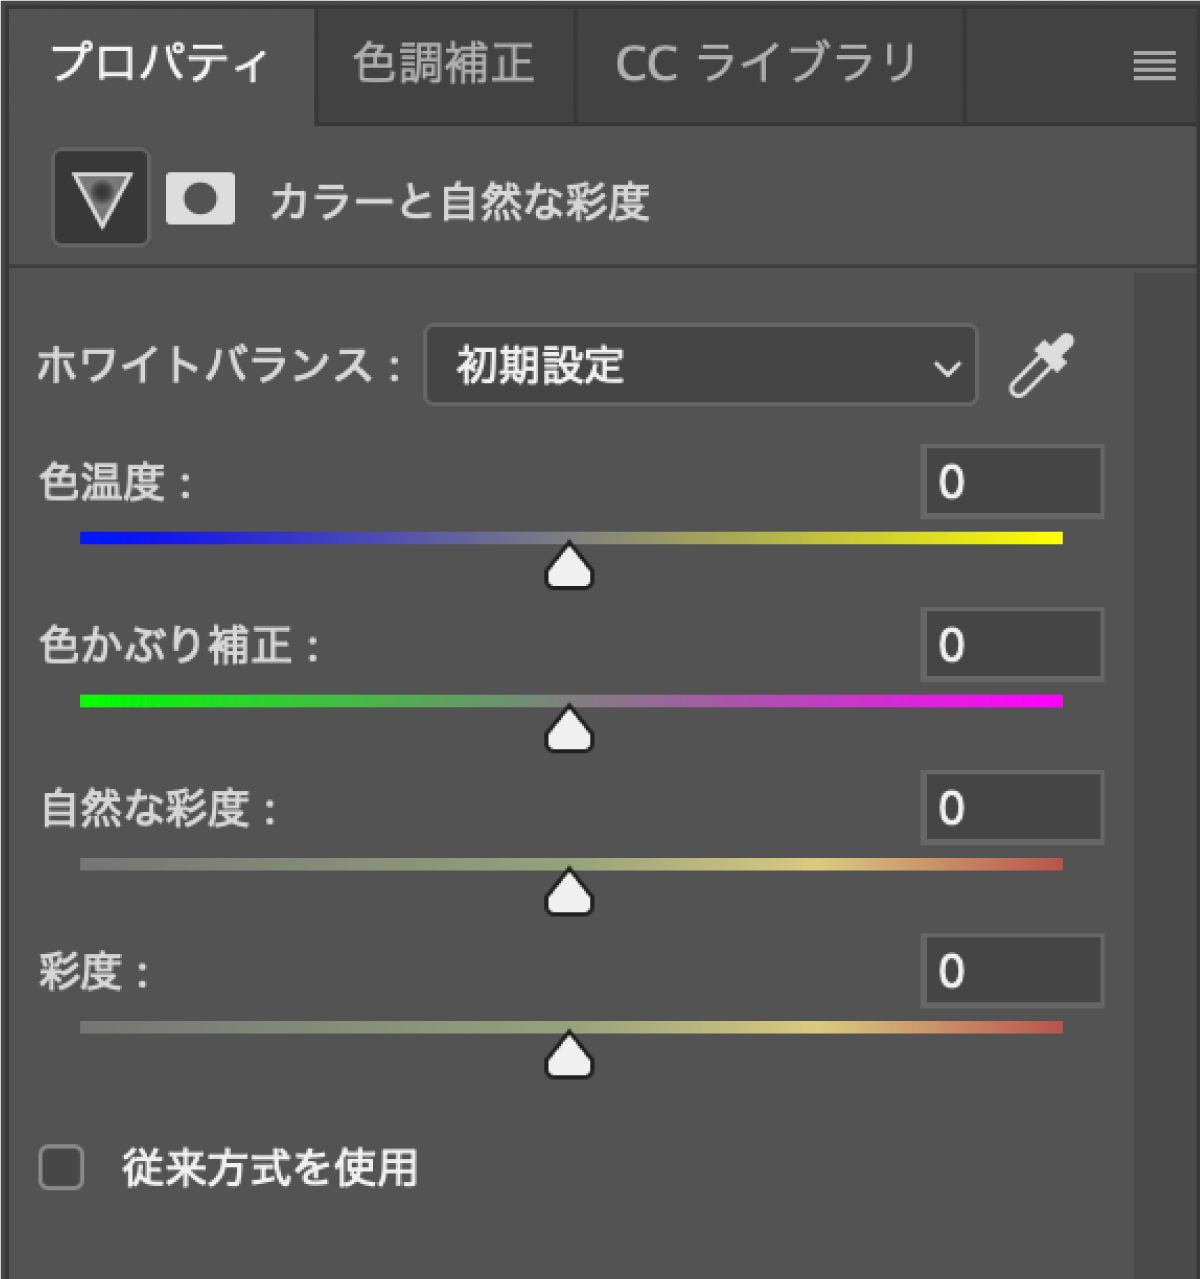This screenshot has width=1200, height=1279.
Task: Expand white balance options via chevron
Action: [946, 368]
